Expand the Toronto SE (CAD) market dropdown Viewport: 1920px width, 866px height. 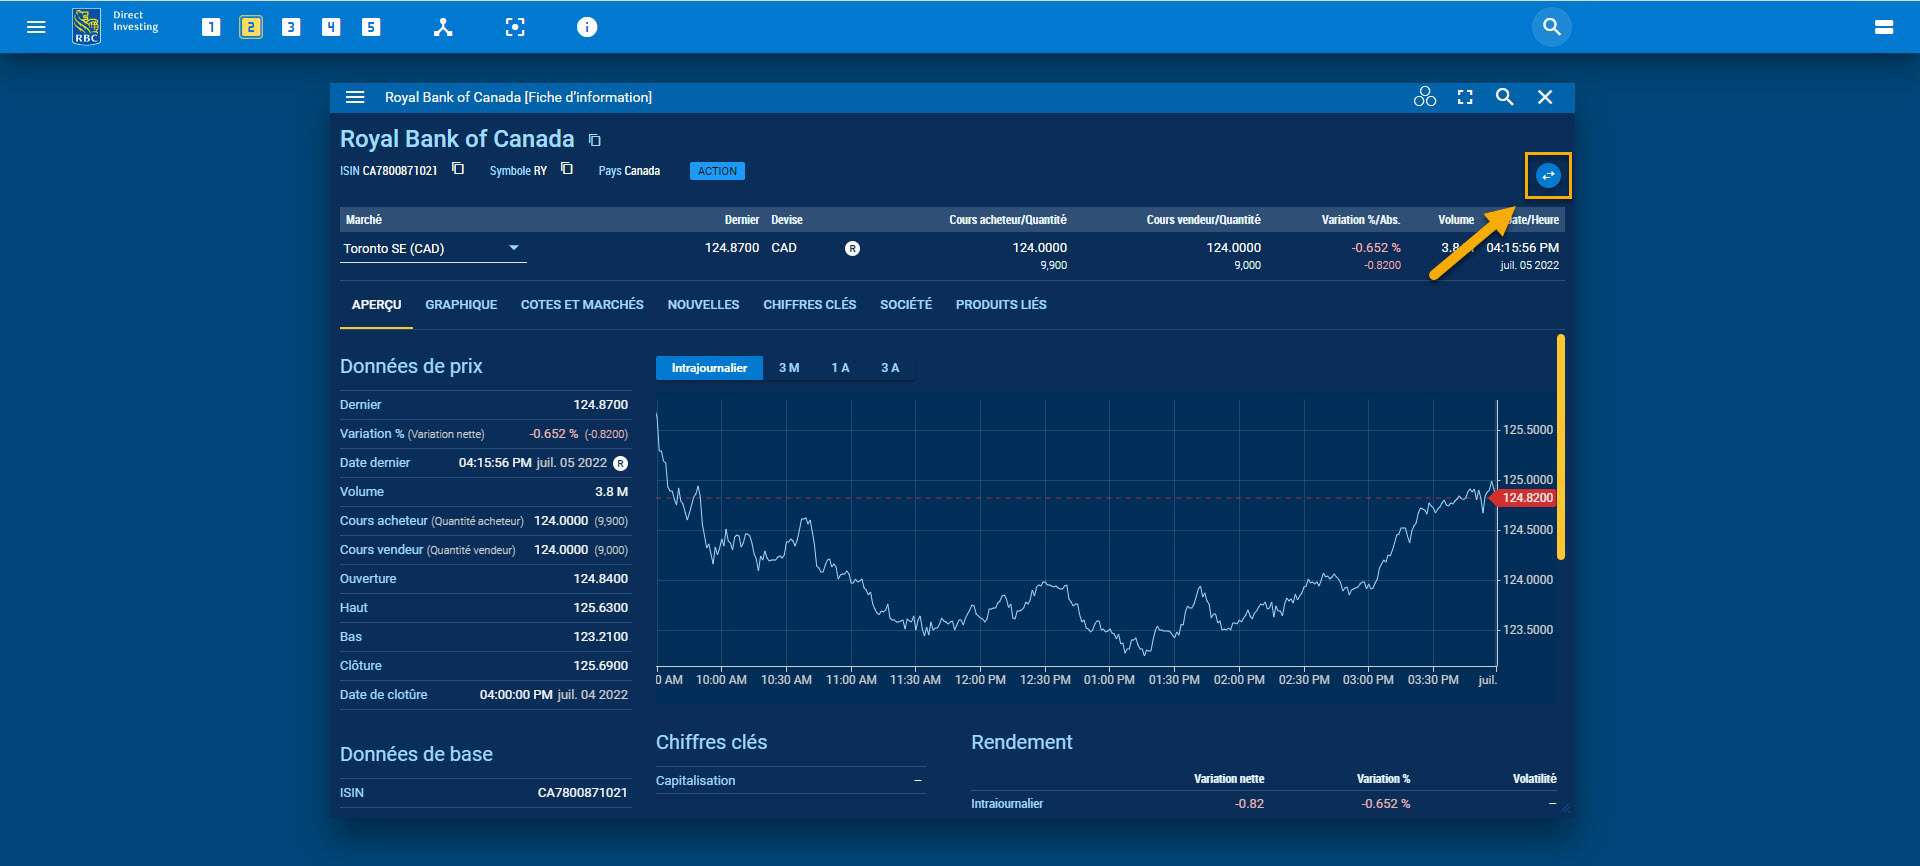513,248
